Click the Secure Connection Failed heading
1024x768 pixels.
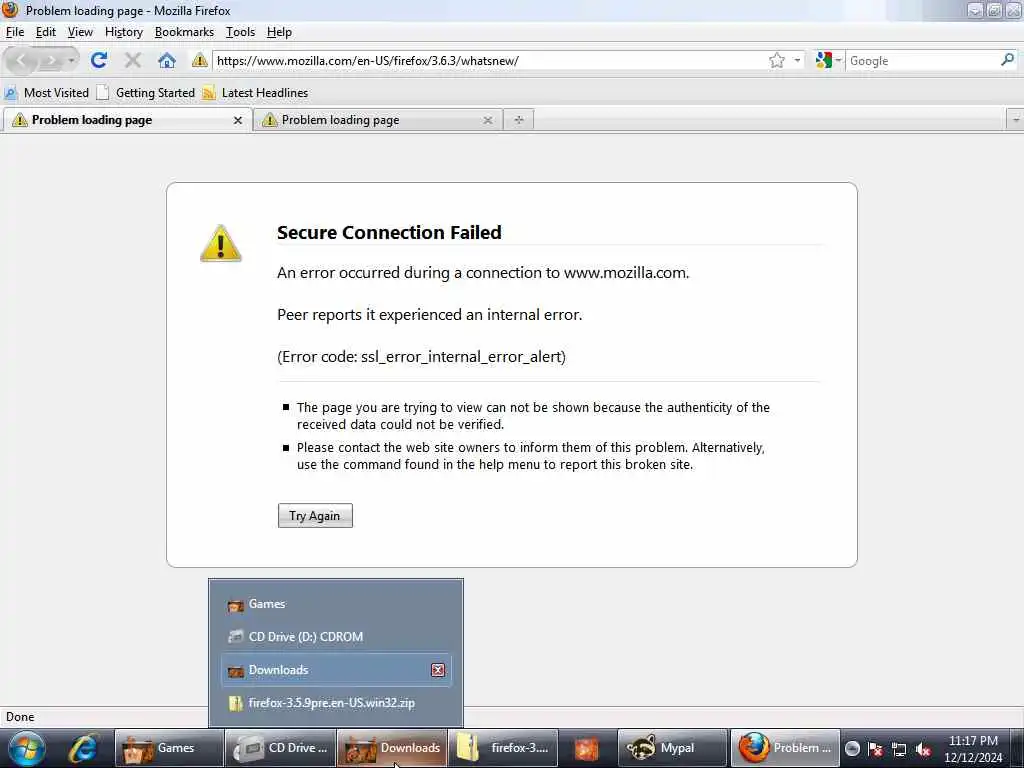389,232
